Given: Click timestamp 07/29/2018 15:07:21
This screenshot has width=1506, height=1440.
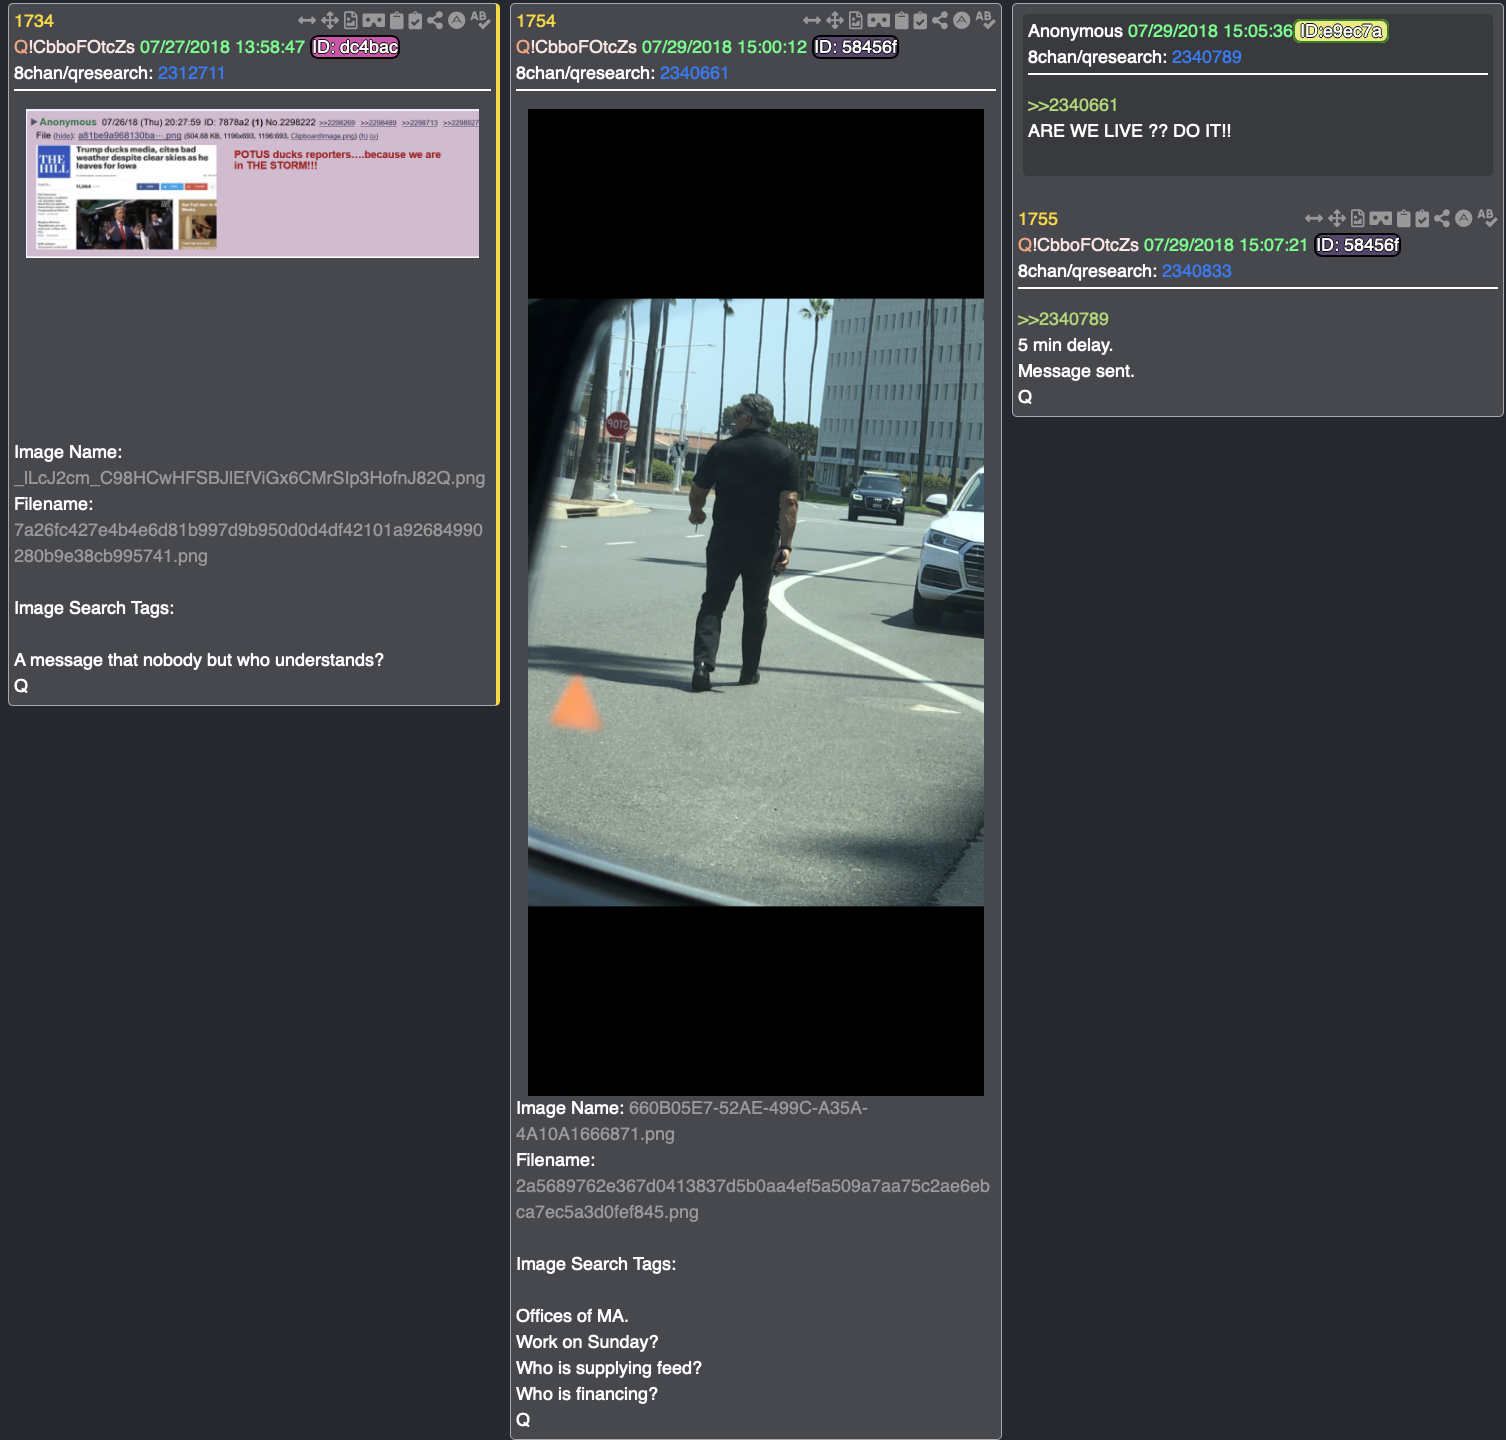Looking at the screenshot, I should click(1226, 245).
